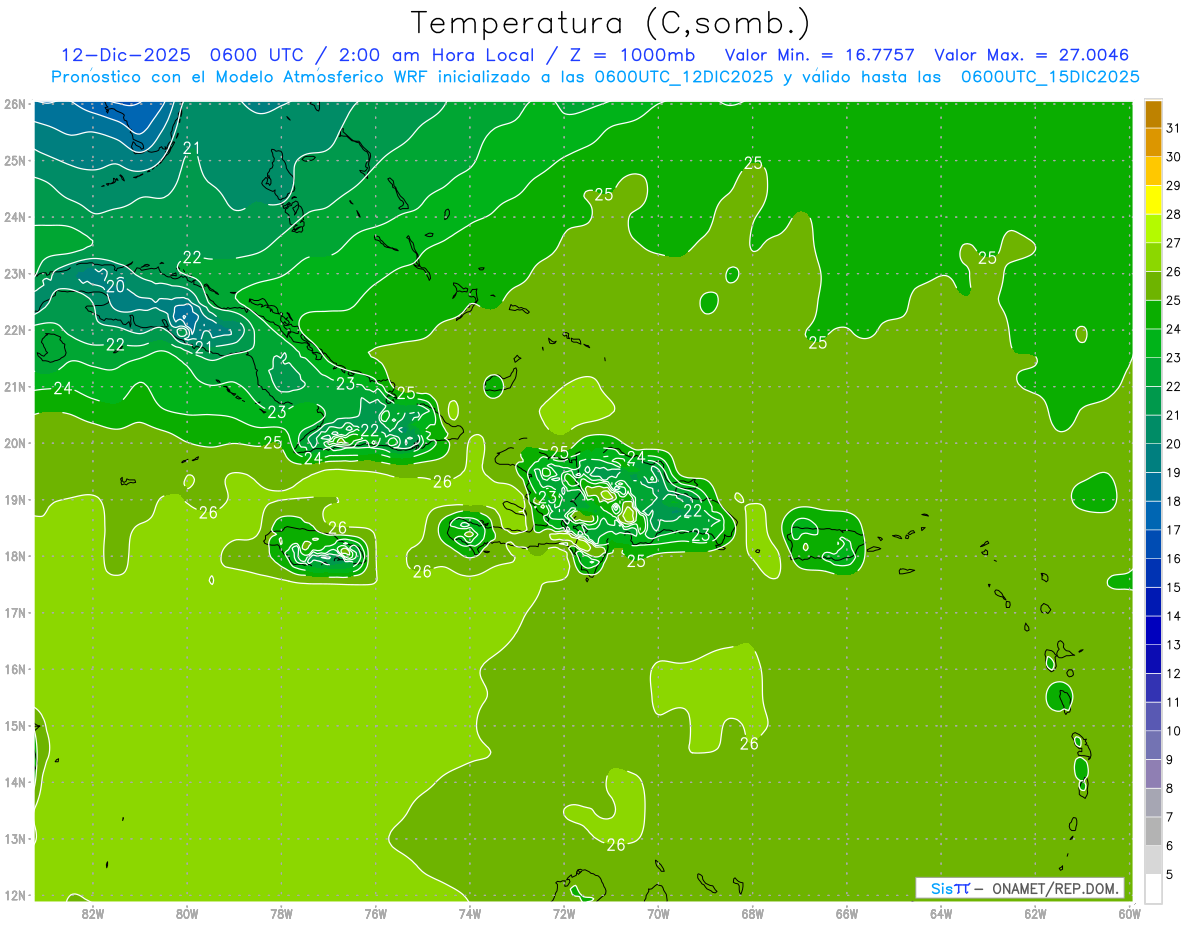
Task: Select latitude axis label '16N'
Action: (15, 669)
